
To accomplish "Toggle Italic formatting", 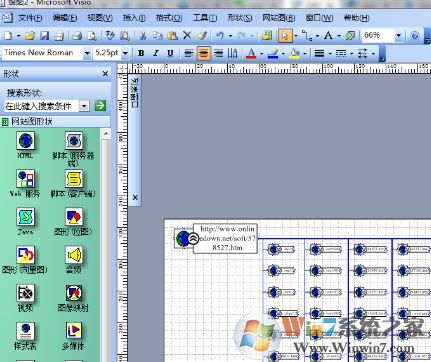I will (156, 53).
